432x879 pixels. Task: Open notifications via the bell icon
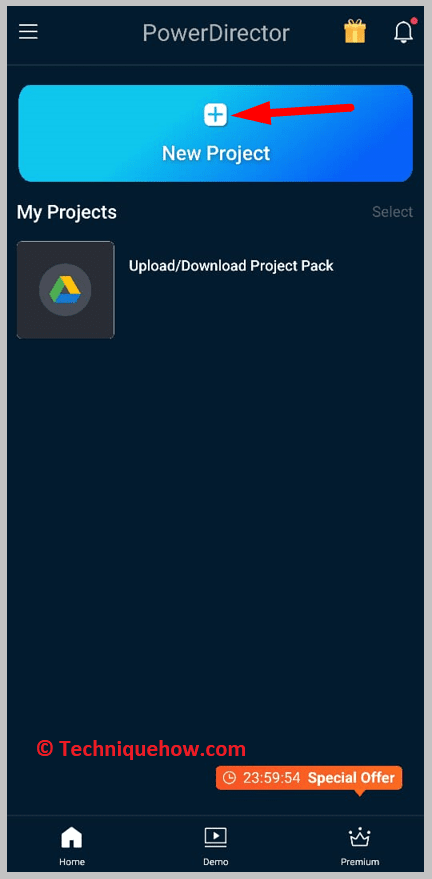(x=404, y=31)
